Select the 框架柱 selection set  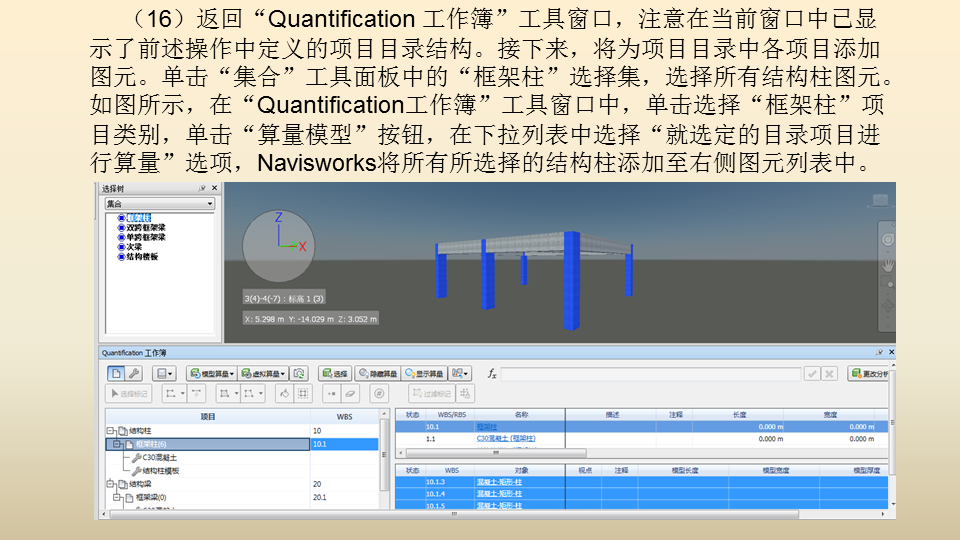point(138,218)
